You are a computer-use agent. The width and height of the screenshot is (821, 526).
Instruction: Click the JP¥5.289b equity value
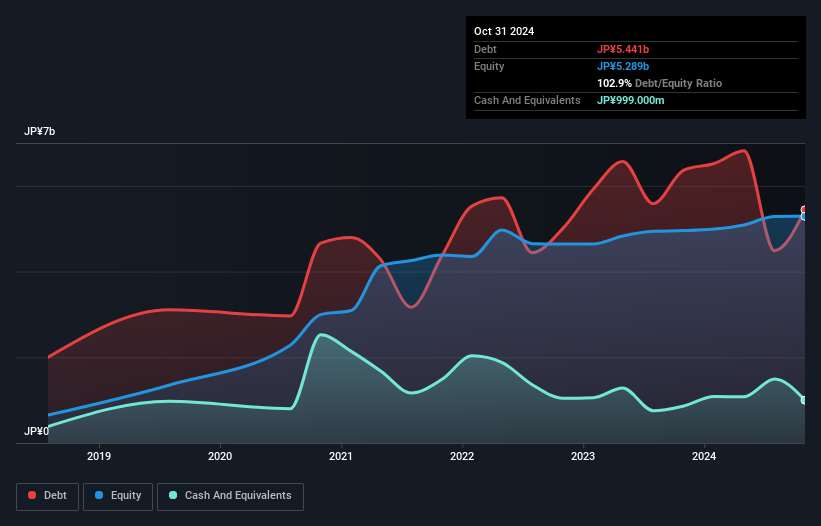[623, 66]
